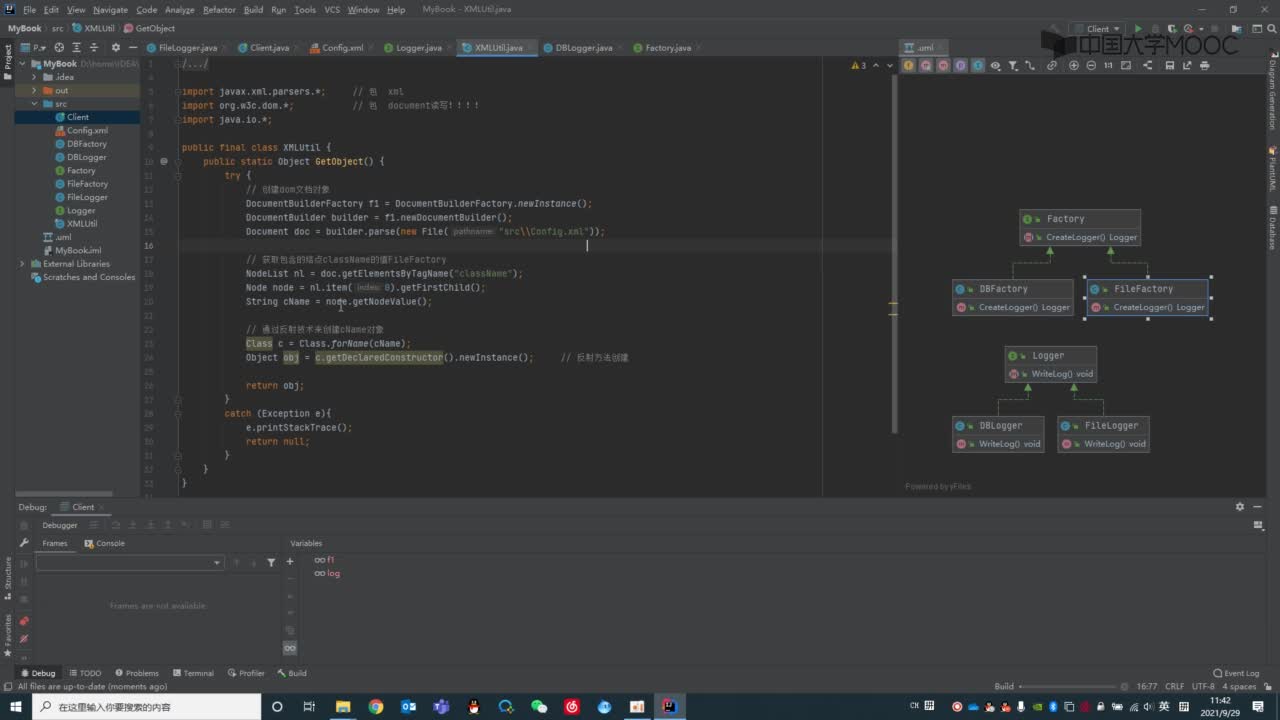Click the edge routing icon in diagram toolbar
The height and width of the screenshot is (720, 1280).
(x=1030, y=65)
